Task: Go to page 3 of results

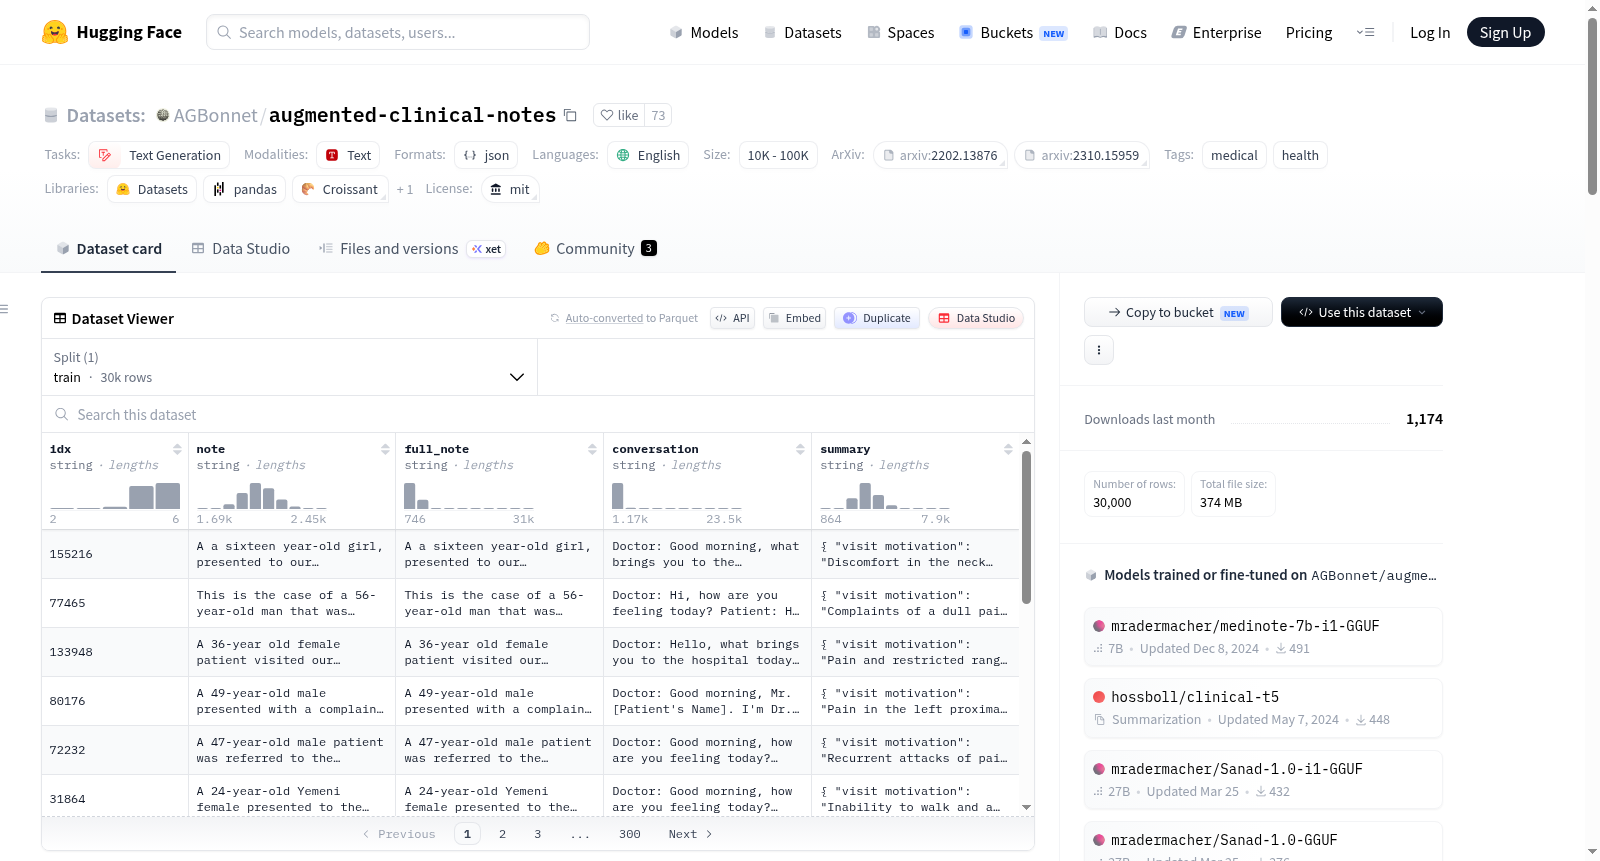Action: click(x=537, y=834)
